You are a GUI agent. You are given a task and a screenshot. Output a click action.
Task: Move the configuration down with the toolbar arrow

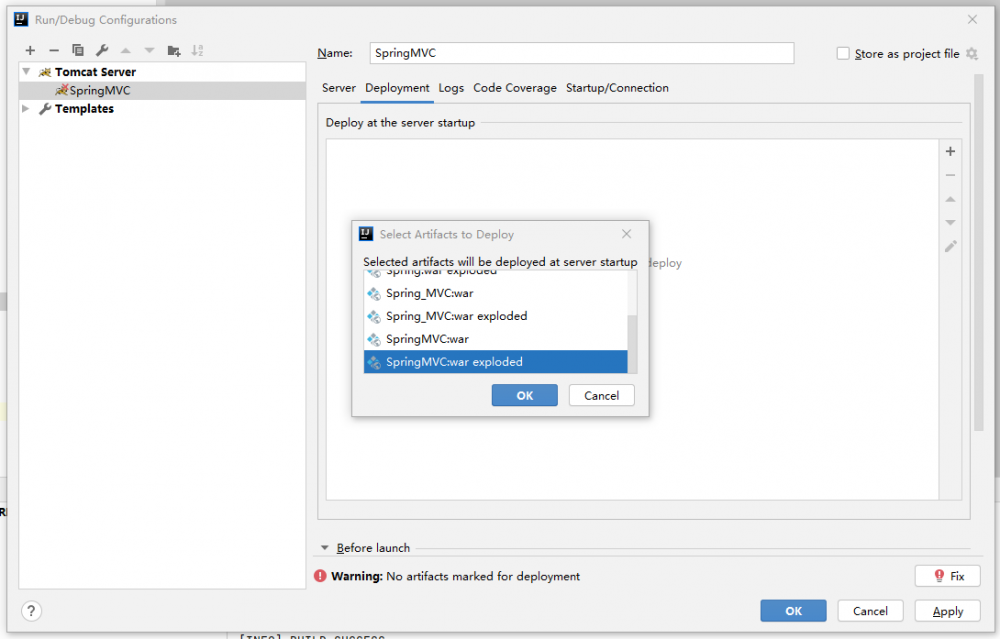pos(149,50)
